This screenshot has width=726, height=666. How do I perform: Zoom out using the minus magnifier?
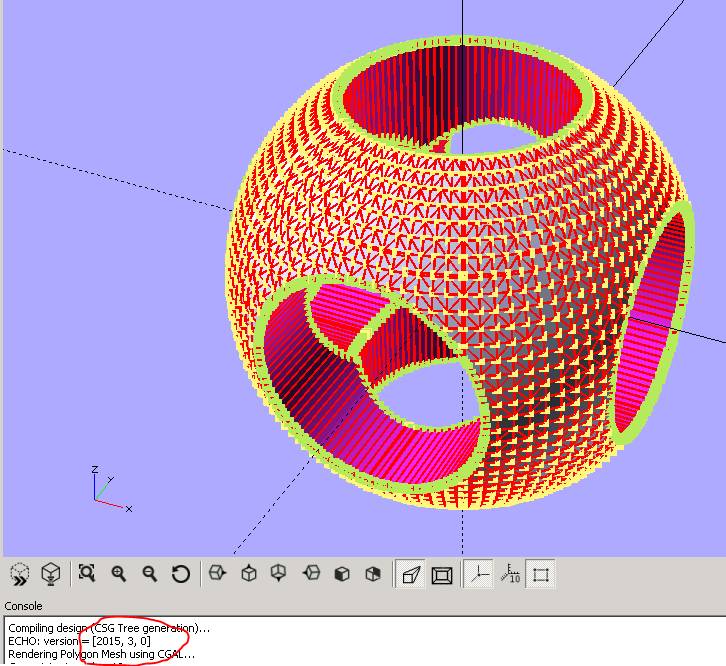pos(150,574)
